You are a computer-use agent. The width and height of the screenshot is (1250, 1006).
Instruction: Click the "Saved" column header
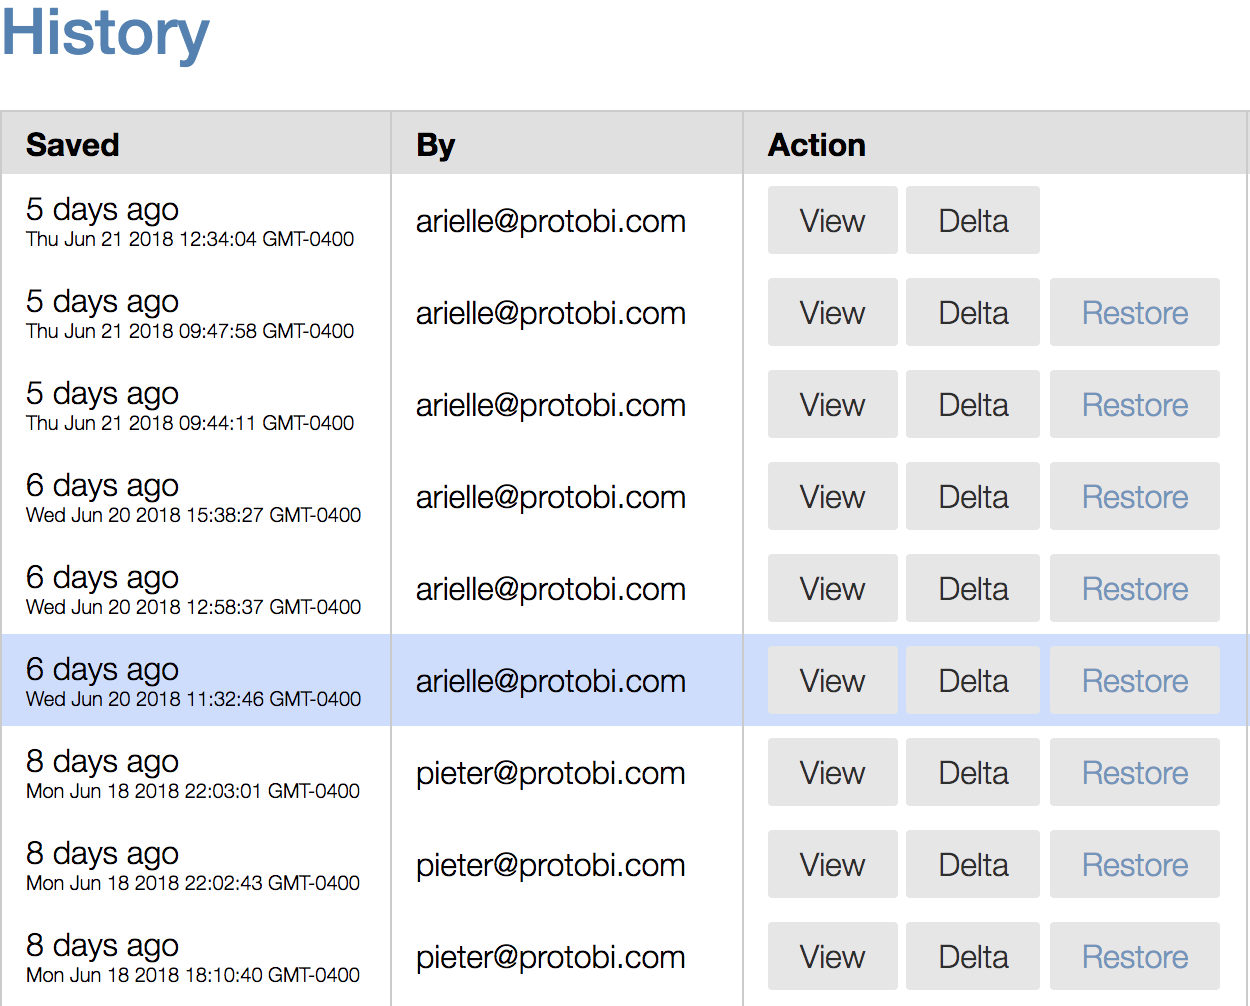73,145
